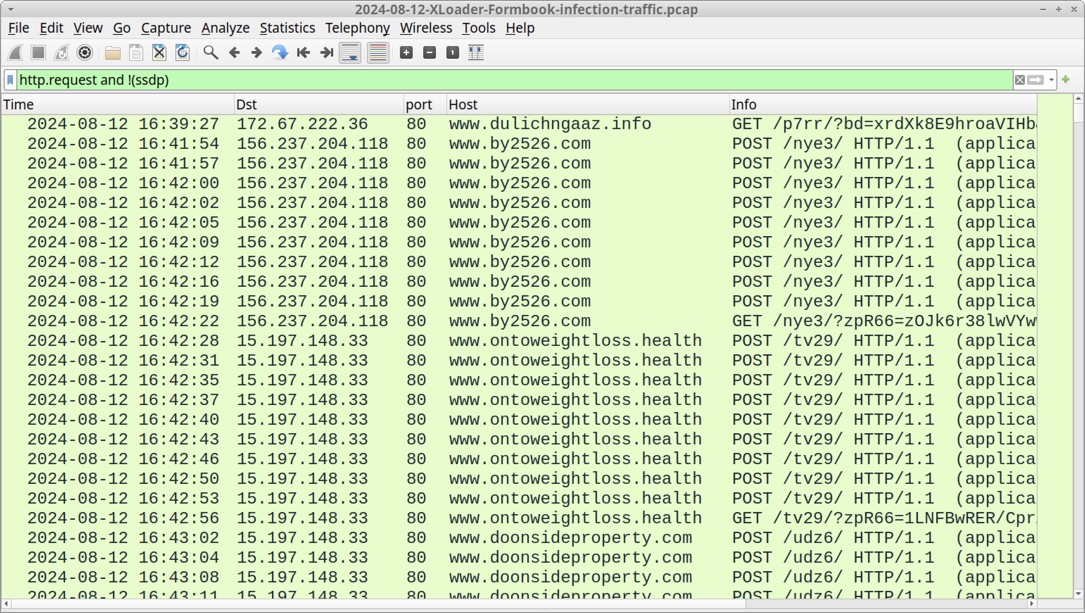Viewport: 1085px width, 613px height.
Task: Jump to the first packet
Action: pyautogui.click(x=303, y=53)
